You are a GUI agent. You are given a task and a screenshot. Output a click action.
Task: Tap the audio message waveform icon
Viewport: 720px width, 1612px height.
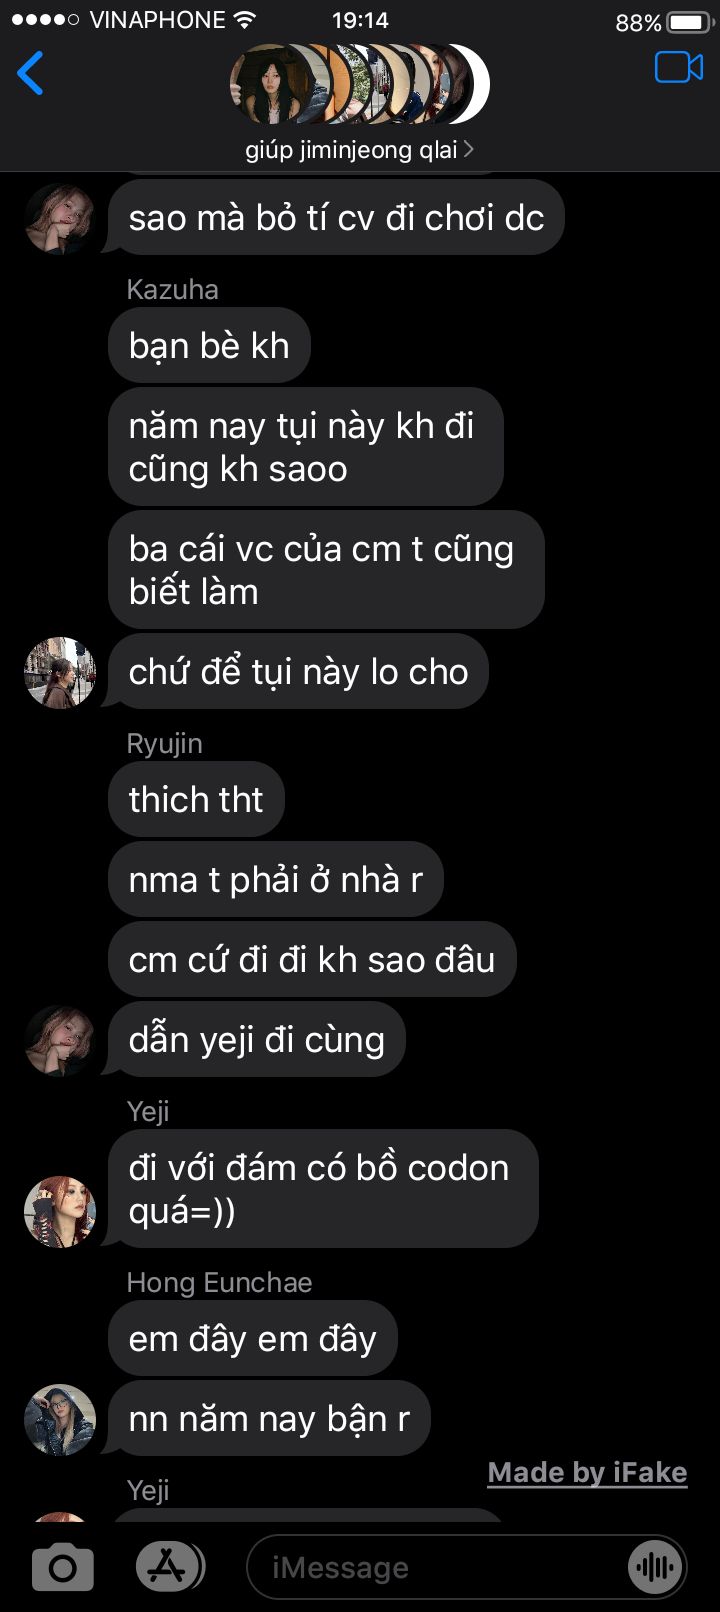[x=655, y=1567]
